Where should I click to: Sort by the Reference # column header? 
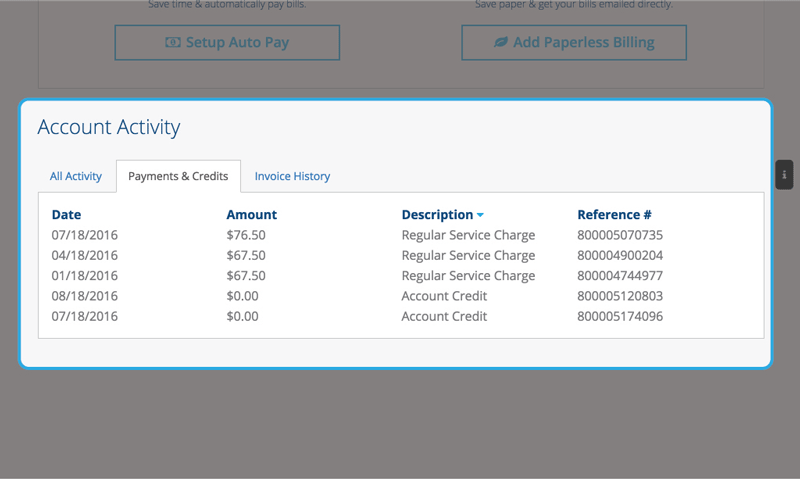click(x=614, y=215)
